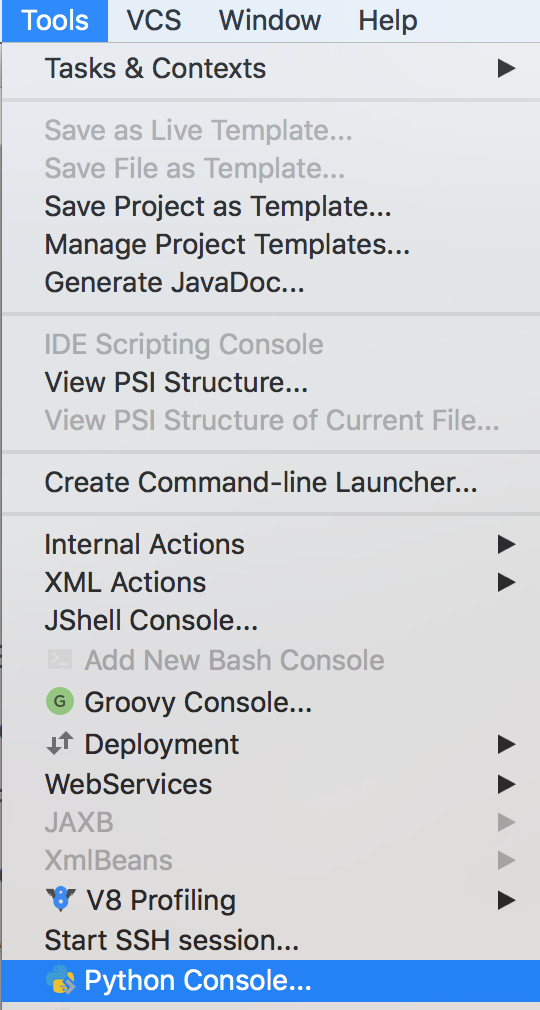Expand the V8 Profiling submenu arrow
The width and height of the screenshot is (540, 1010).
(x=506, y=900)
